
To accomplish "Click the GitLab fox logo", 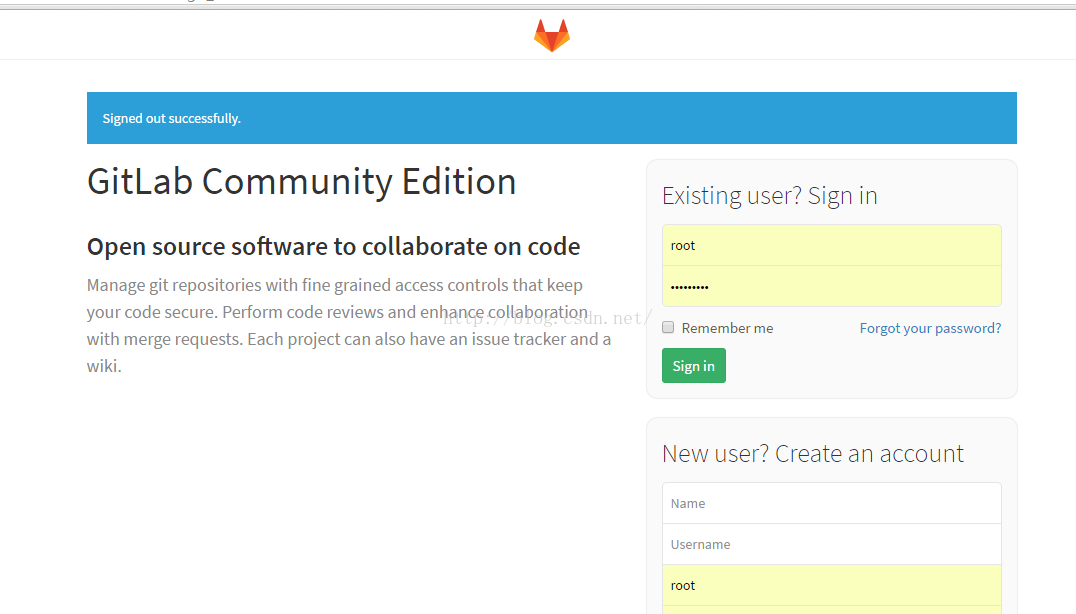I will point(552,36).
